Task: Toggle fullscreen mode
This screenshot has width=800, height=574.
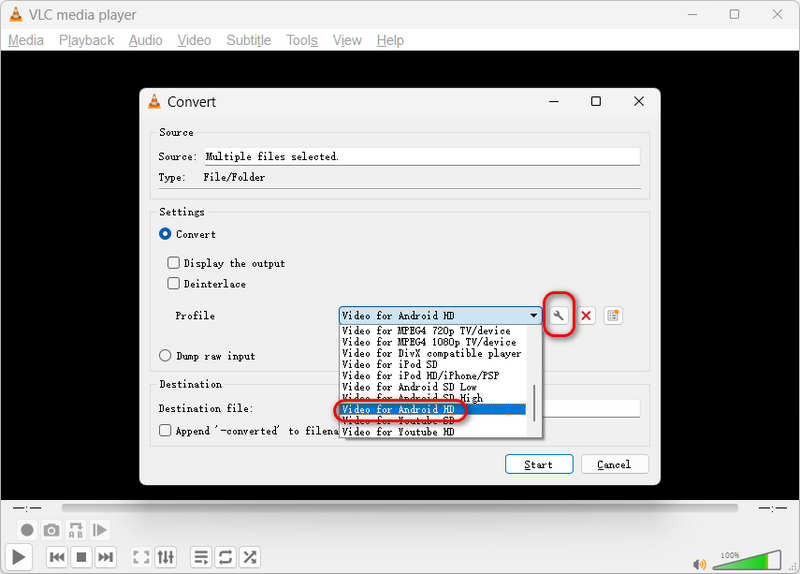Action: pos(141,557)
